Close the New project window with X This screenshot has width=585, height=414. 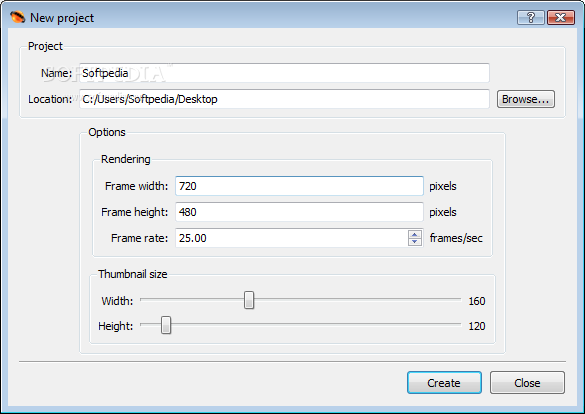coord(560,18)
